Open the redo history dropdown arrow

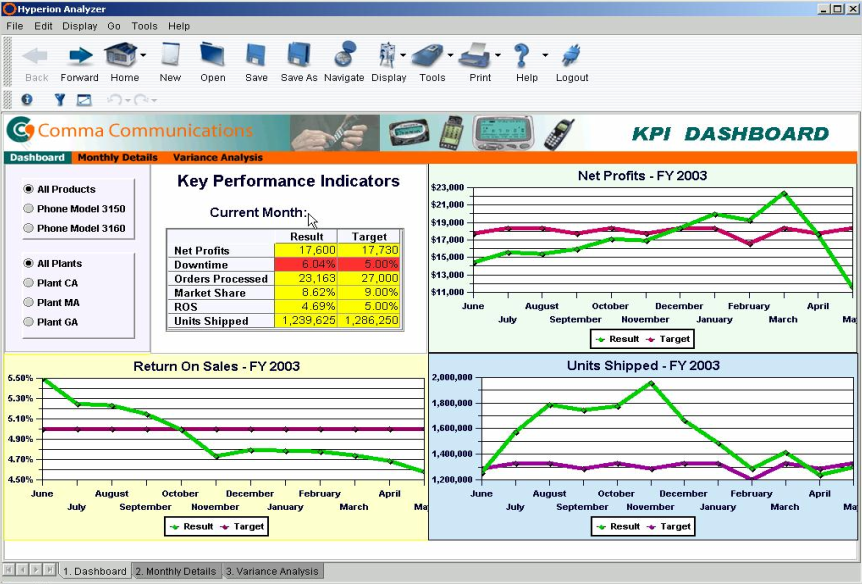tap(154, 100)
